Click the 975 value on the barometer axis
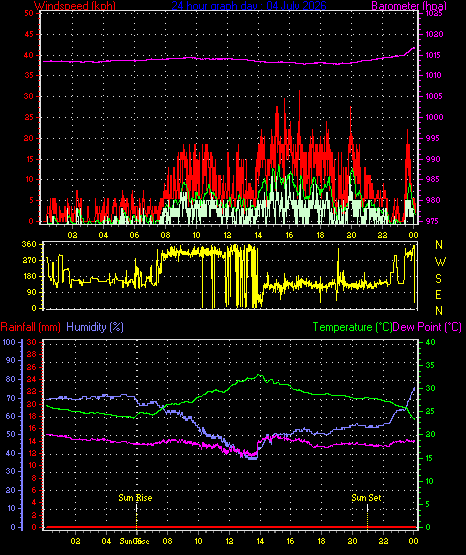 click(433, 221)
